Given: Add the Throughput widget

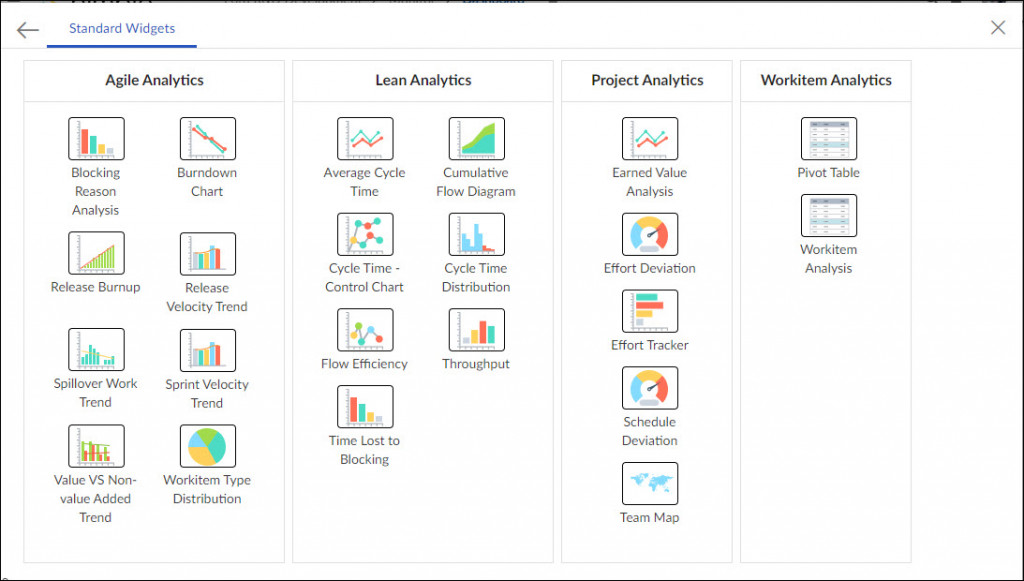Looking at the screenshot, I should [x=476, y=330].
